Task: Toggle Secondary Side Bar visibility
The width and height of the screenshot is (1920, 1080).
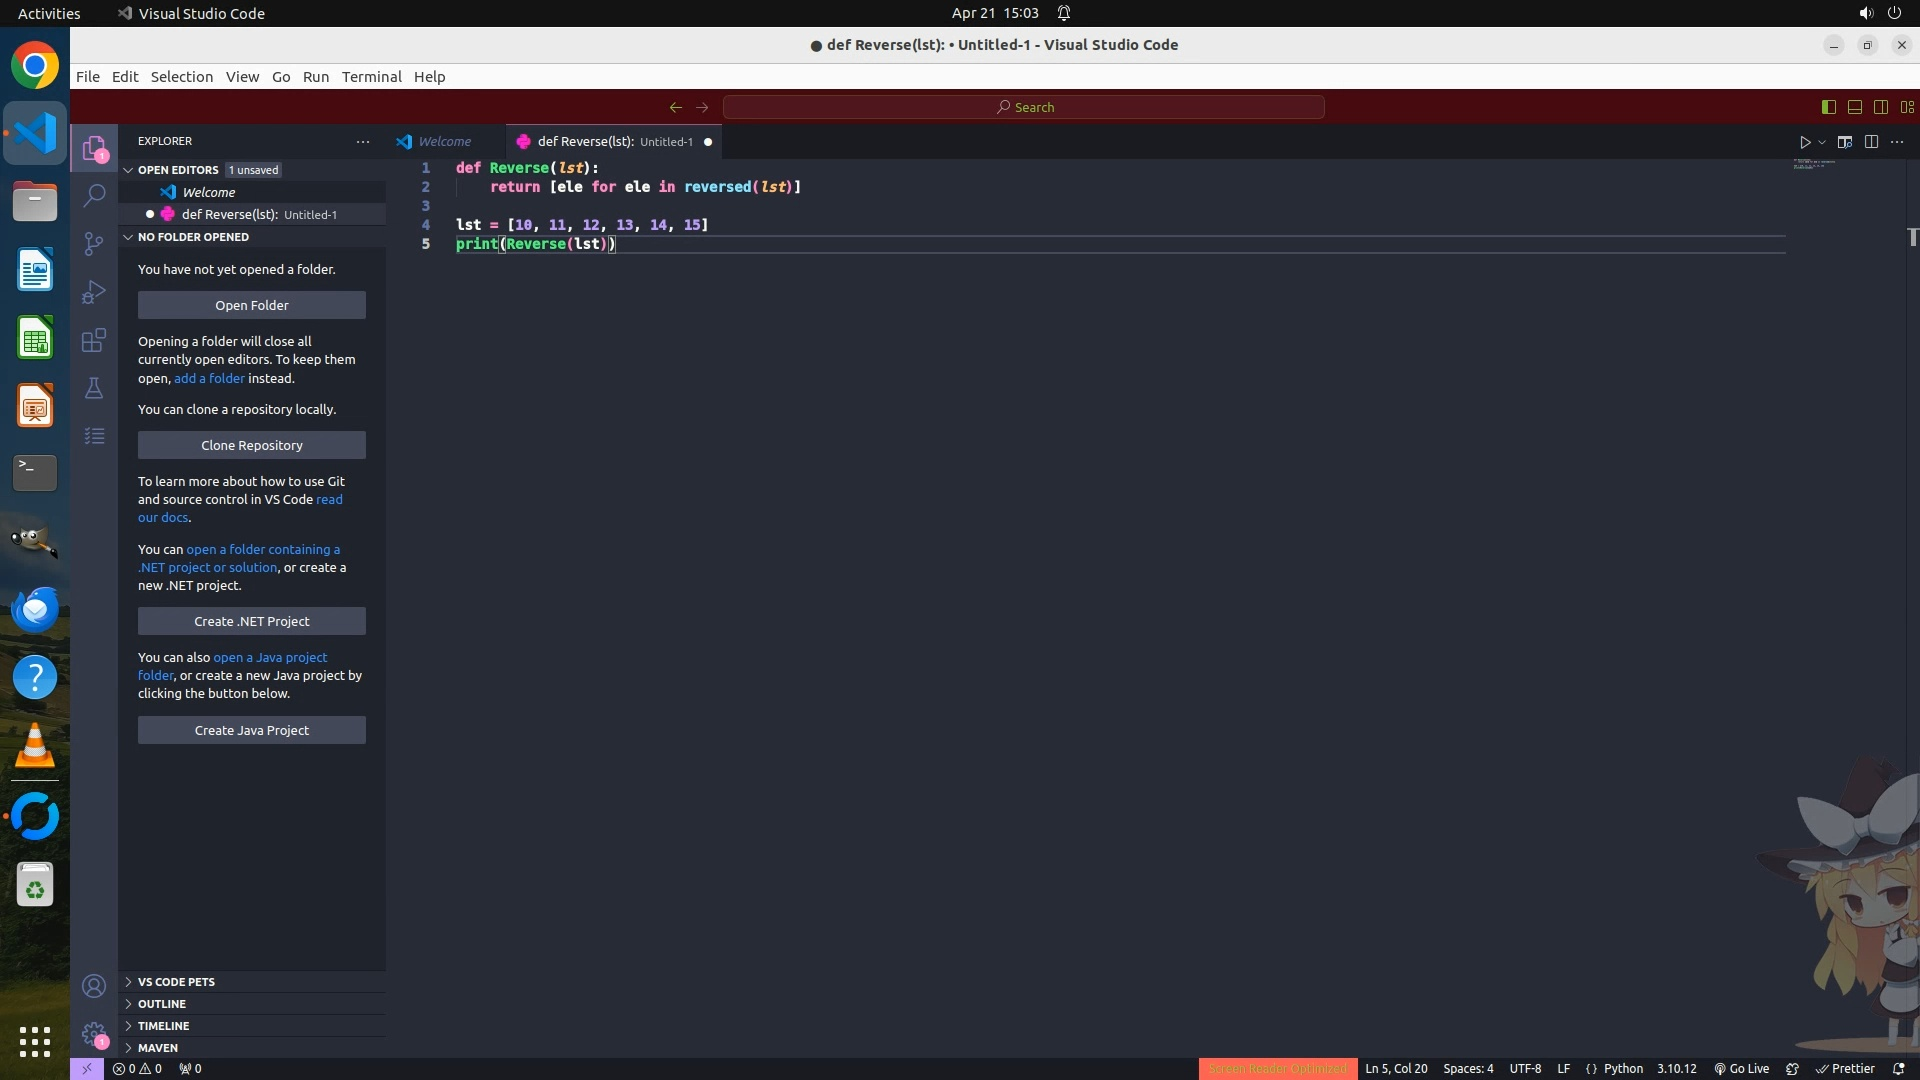Action: [x=1880, y=107]
